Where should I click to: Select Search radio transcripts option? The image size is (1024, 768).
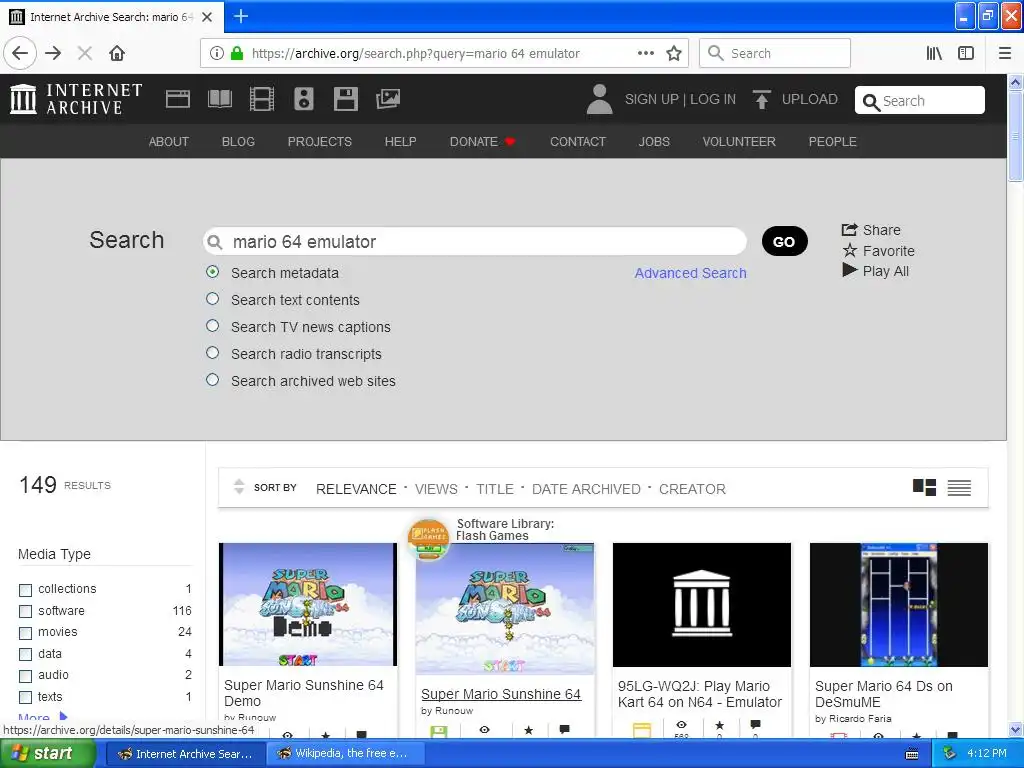click(x=212, y=353)
